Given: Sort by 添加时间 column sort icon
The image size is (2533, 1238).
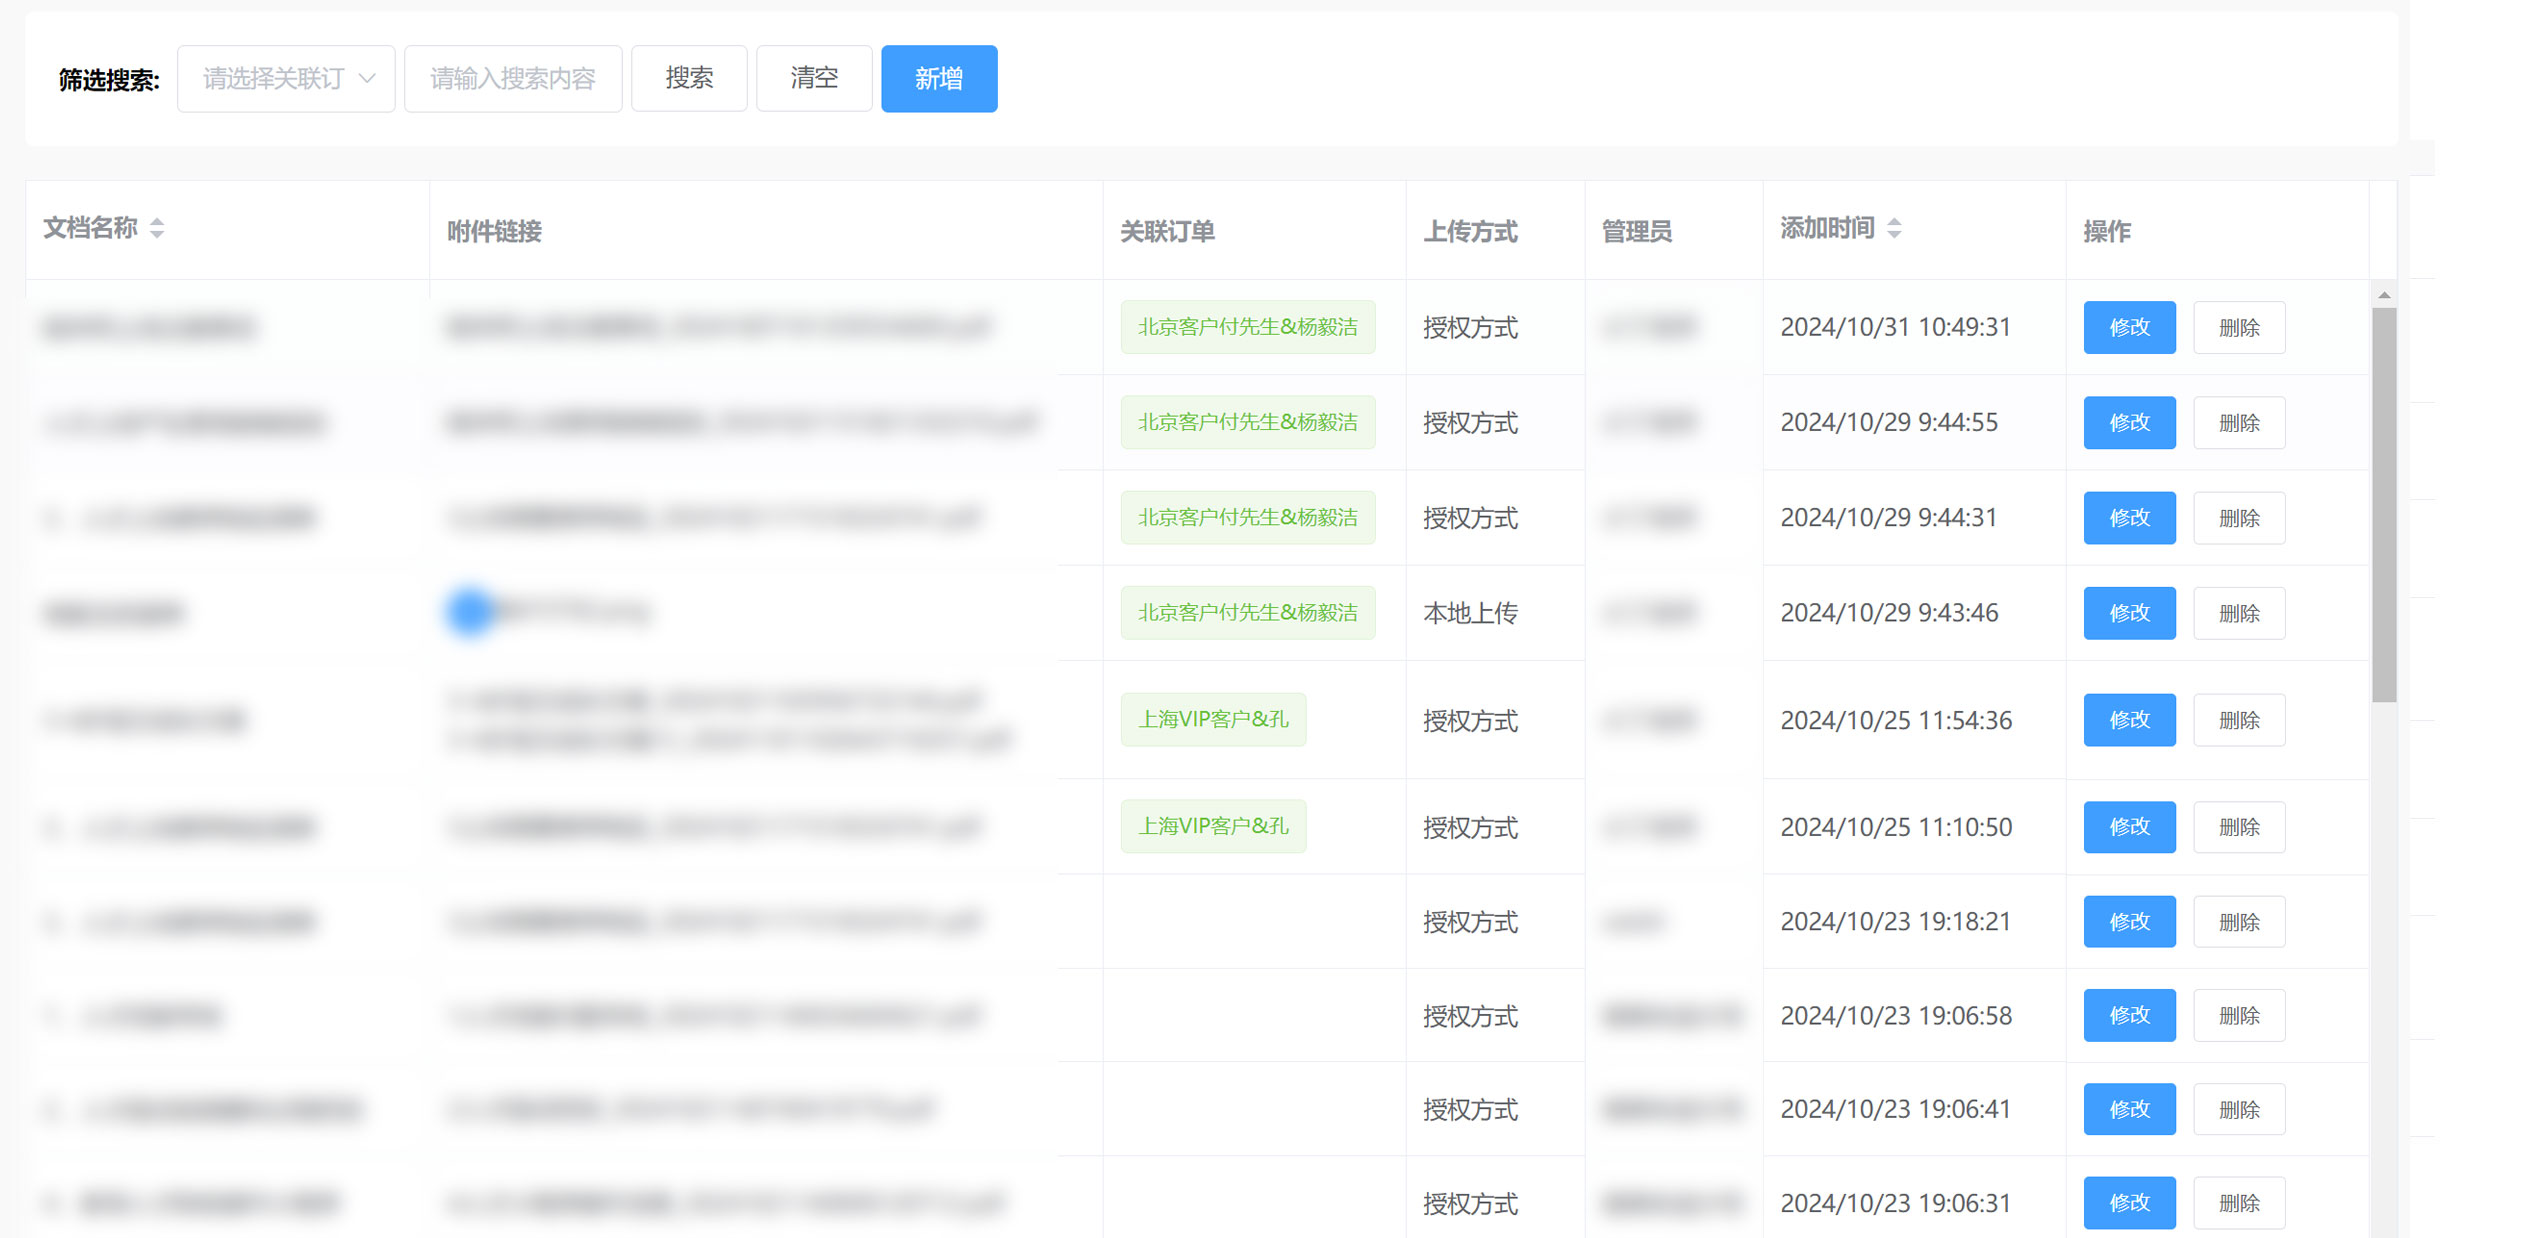Looking at the screenshot, I should [1894, 228].
